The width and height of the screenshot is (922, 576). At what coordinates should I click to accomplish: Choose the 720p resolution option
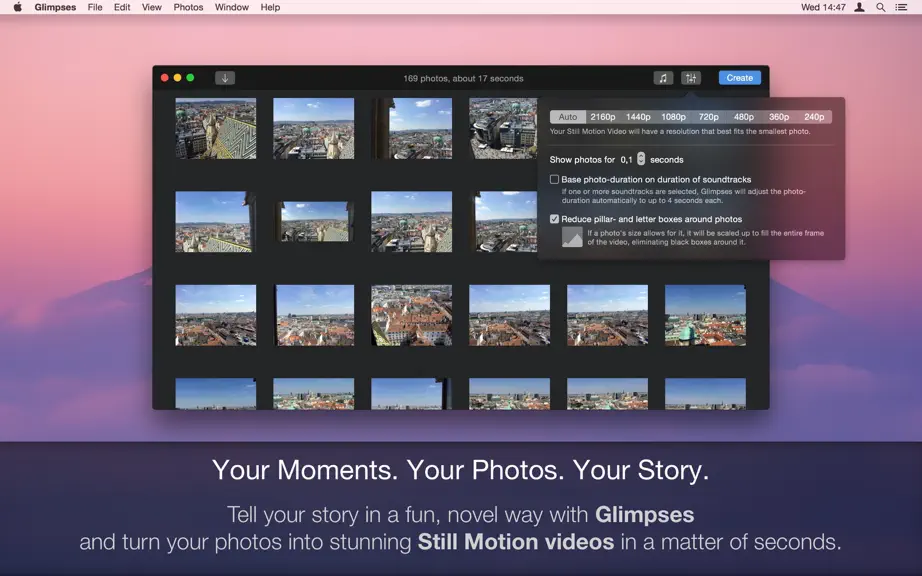click(x=709, y=116)
